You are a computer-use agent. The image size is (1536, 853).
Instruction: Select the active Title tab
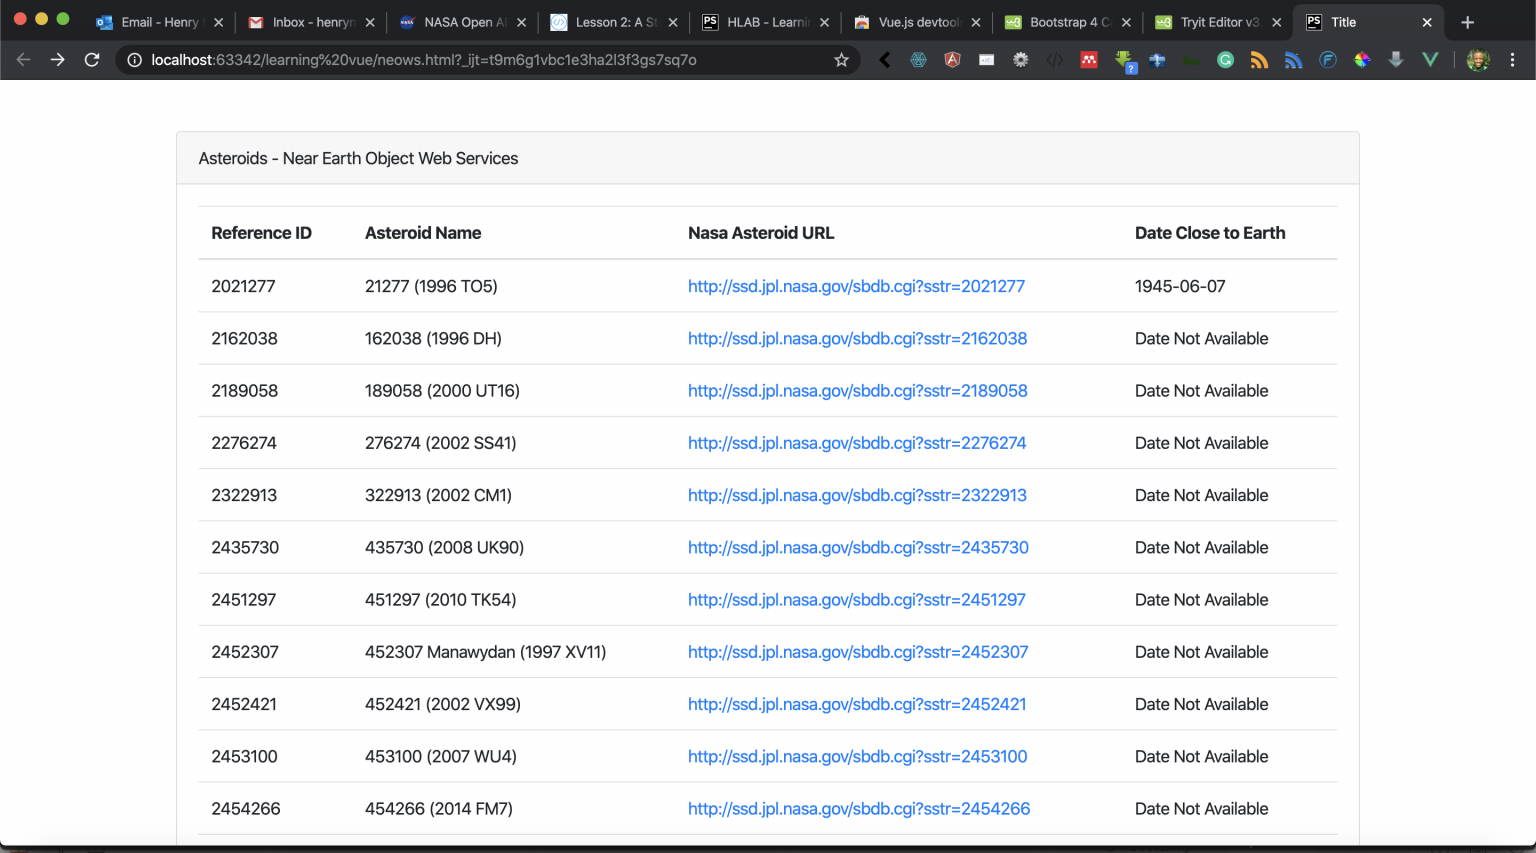pyautogui.click(x=1368, y=22)
